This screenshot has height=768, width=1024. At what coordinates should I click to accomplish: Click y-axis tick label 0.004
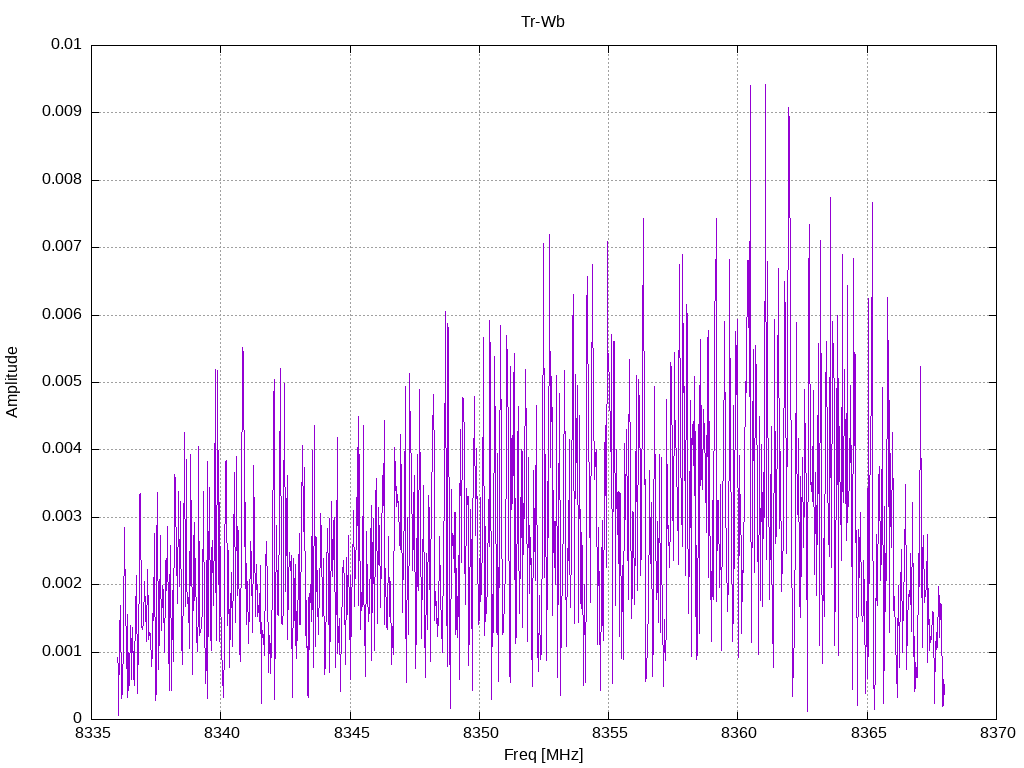click(62, 449)
